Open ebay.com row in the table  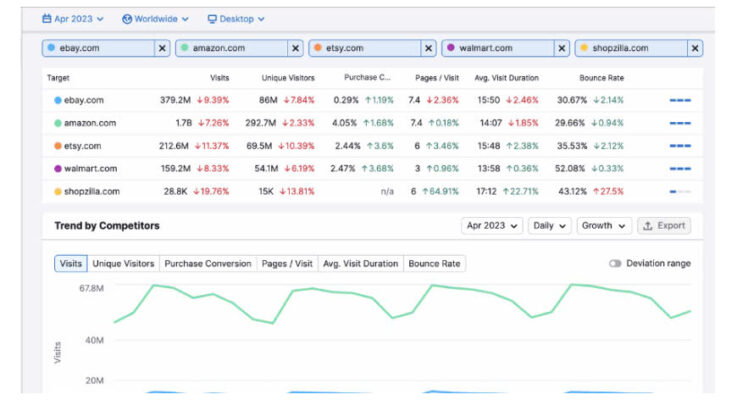click(x=372, y=100)
